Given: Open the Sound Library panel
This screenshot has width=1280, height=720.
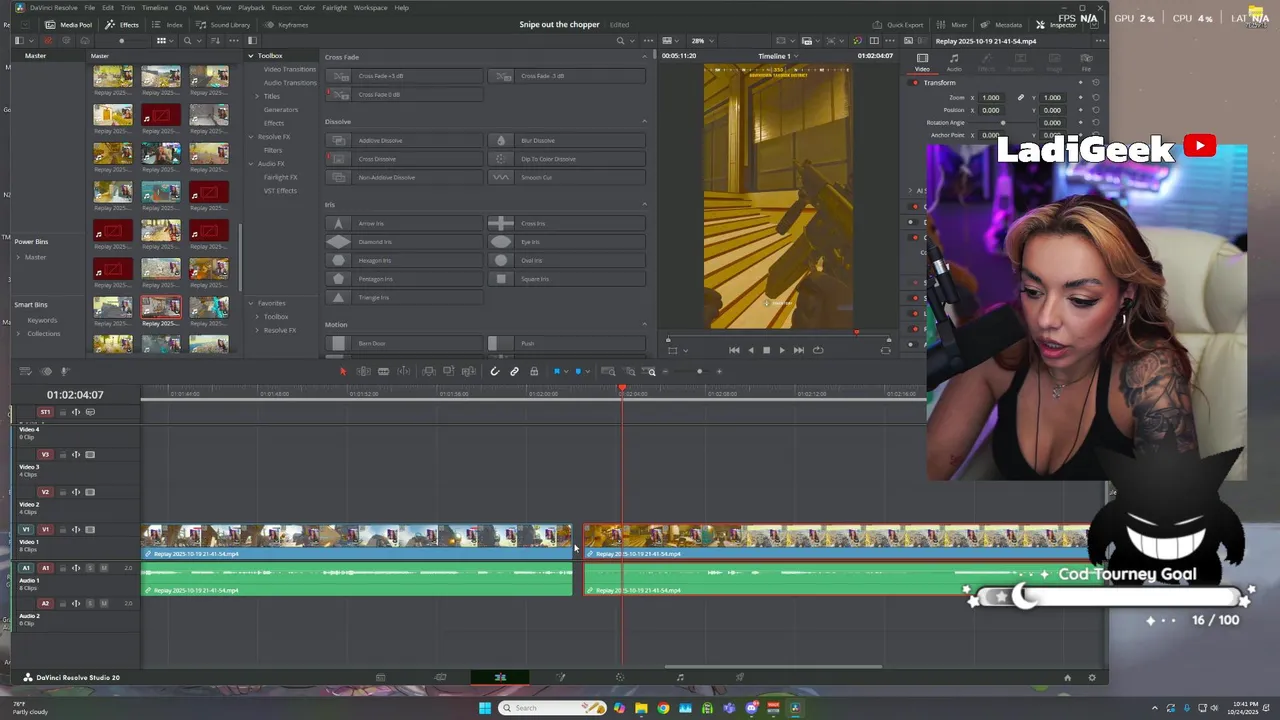Looking at the screenshot, I should [223, 24].
